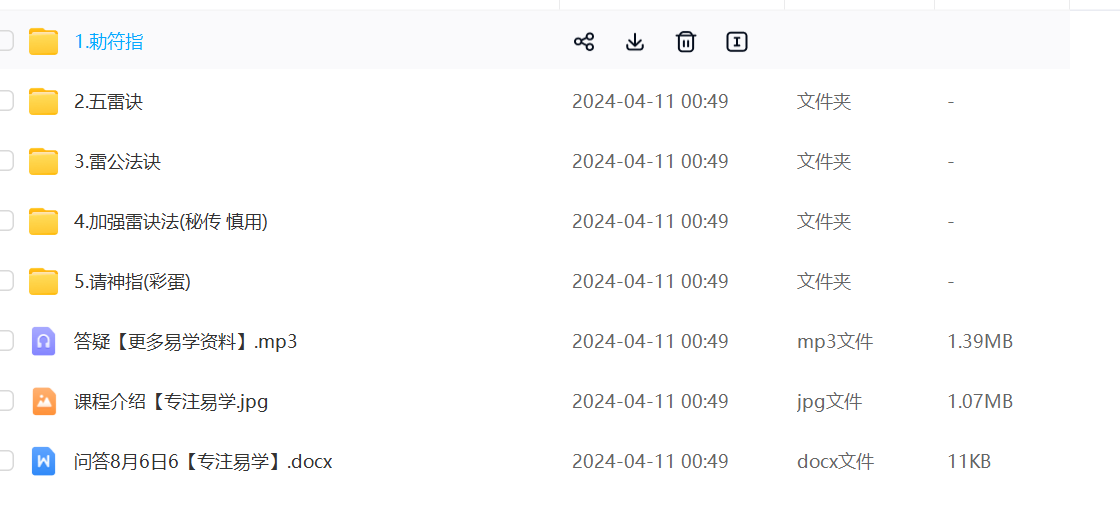
Task: Open the 3.雷公法诀 folder
Action: [x=117, y=162]
